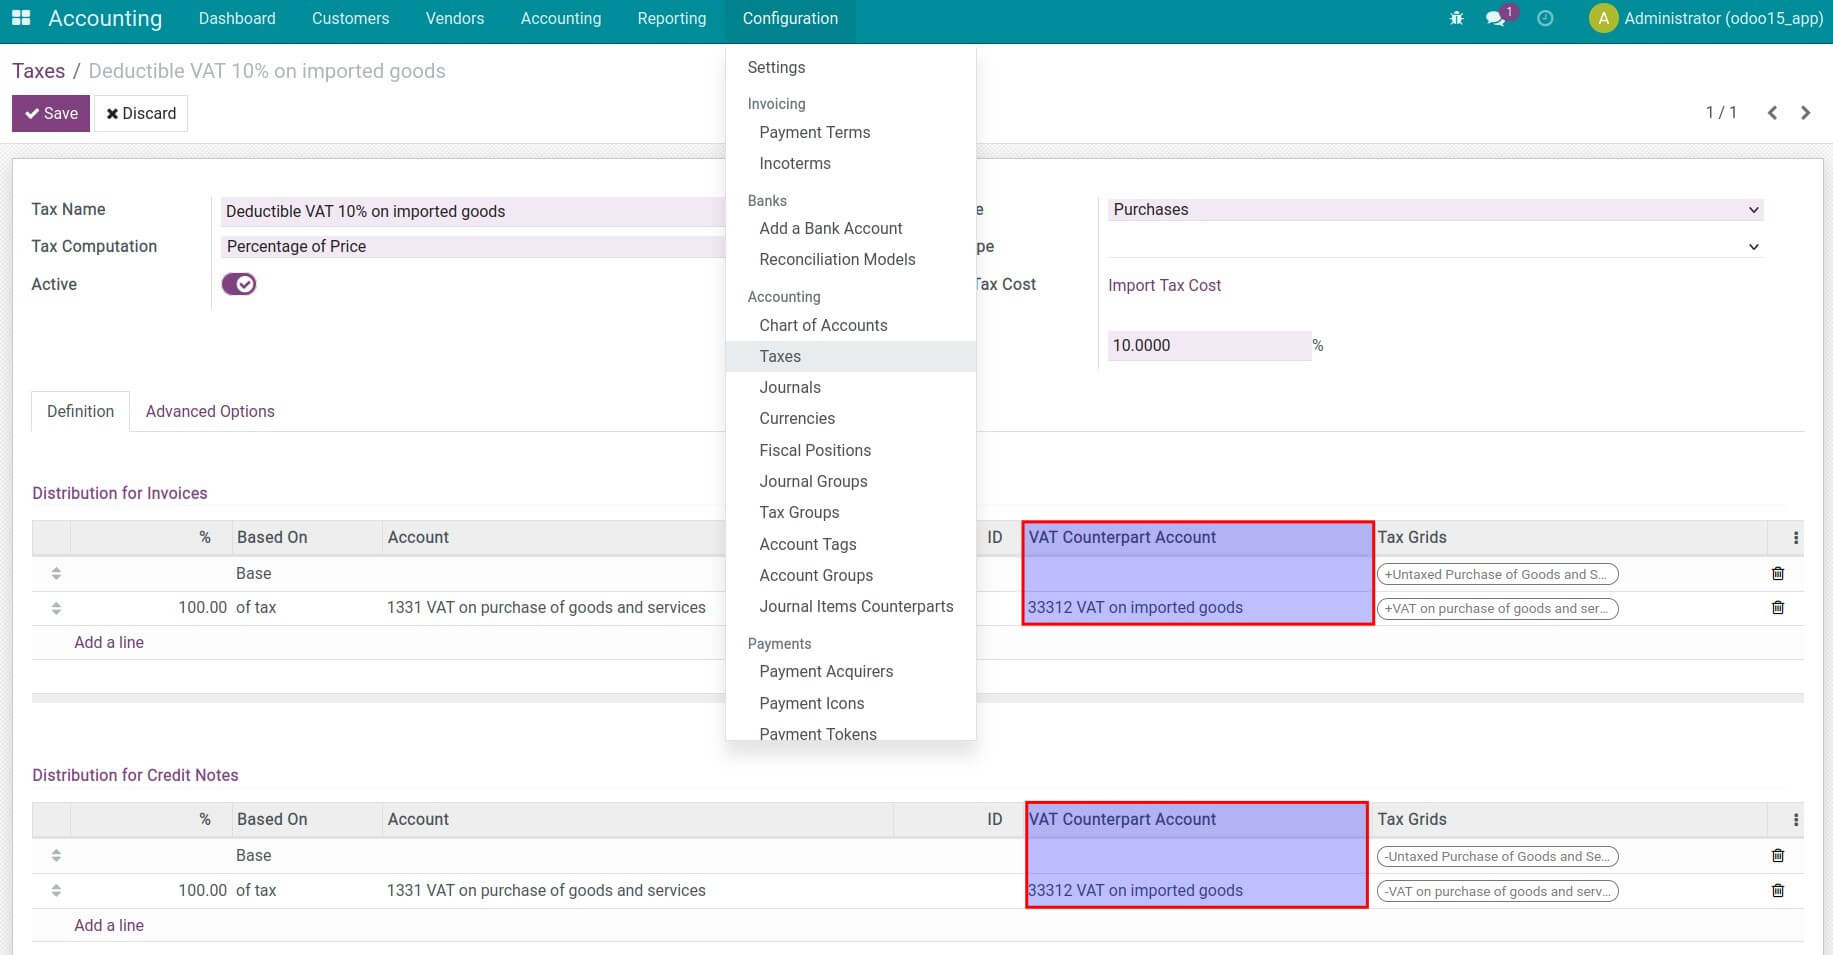1833x955 pixels.
Task: Click Add a line under Distribution for Credit Notes
Action: click(109, 925)
